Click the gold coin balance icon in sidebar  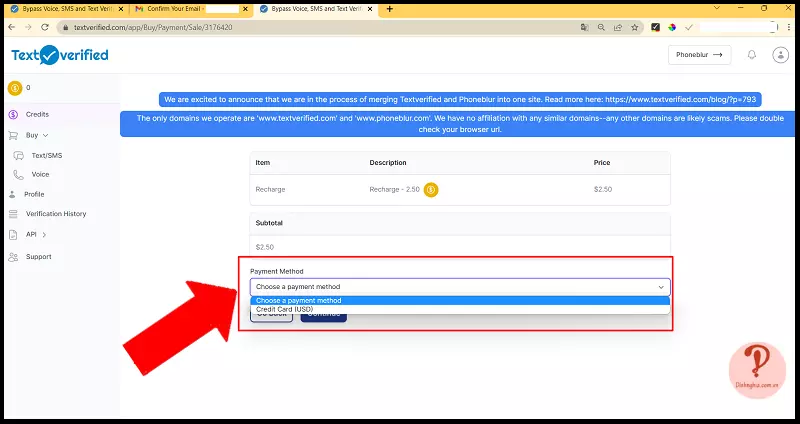[15, 88]
